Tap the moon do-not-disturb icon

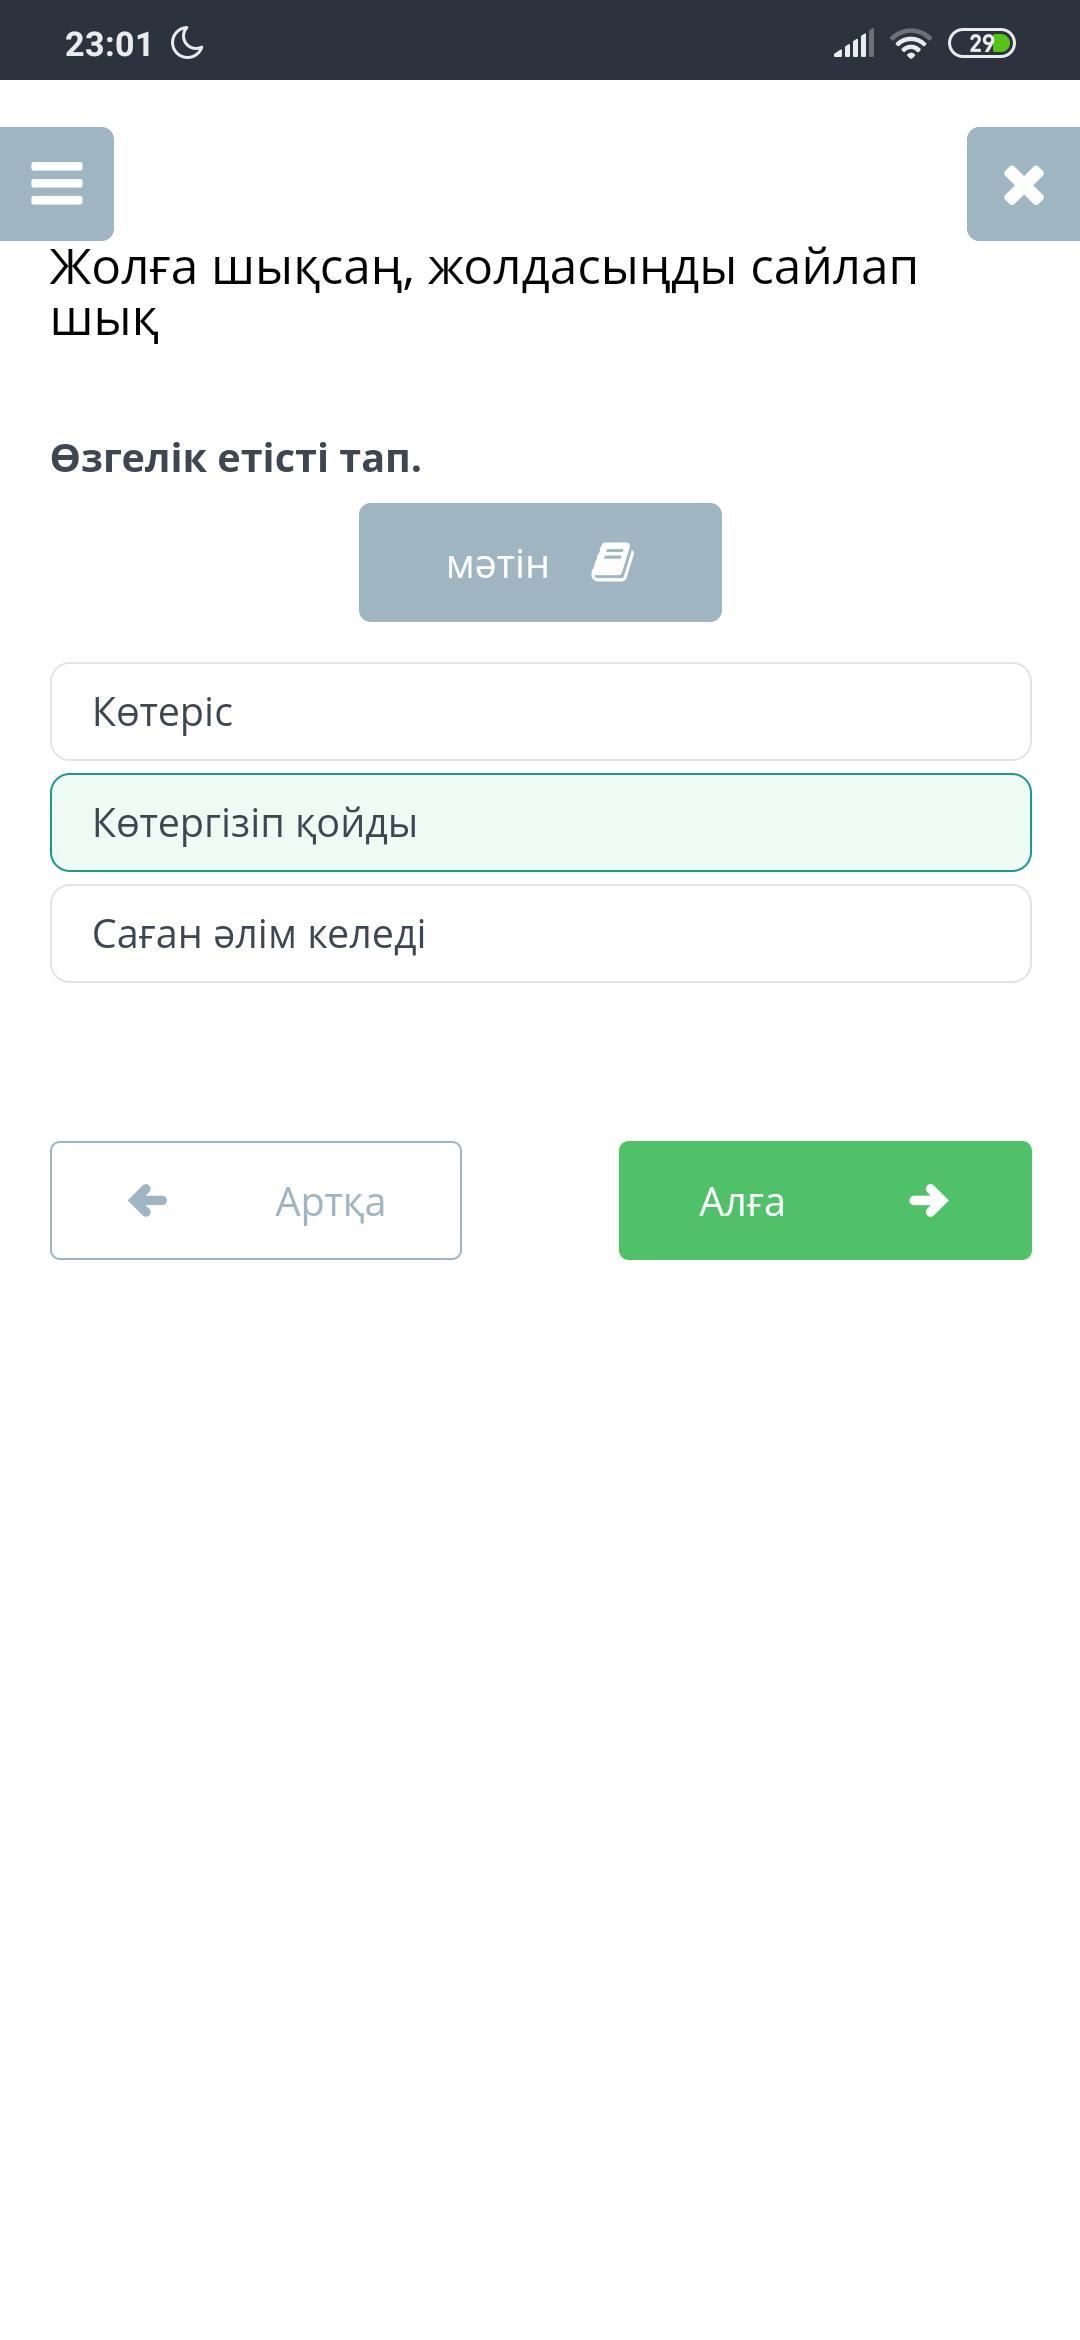point(188,43)
